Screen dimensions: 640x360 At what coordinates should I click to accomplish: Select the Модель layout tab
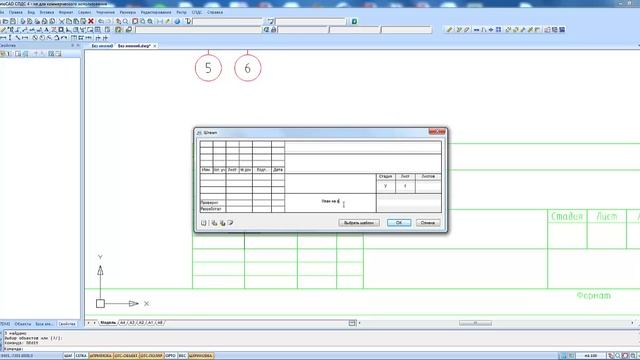[x=108, y=323]
